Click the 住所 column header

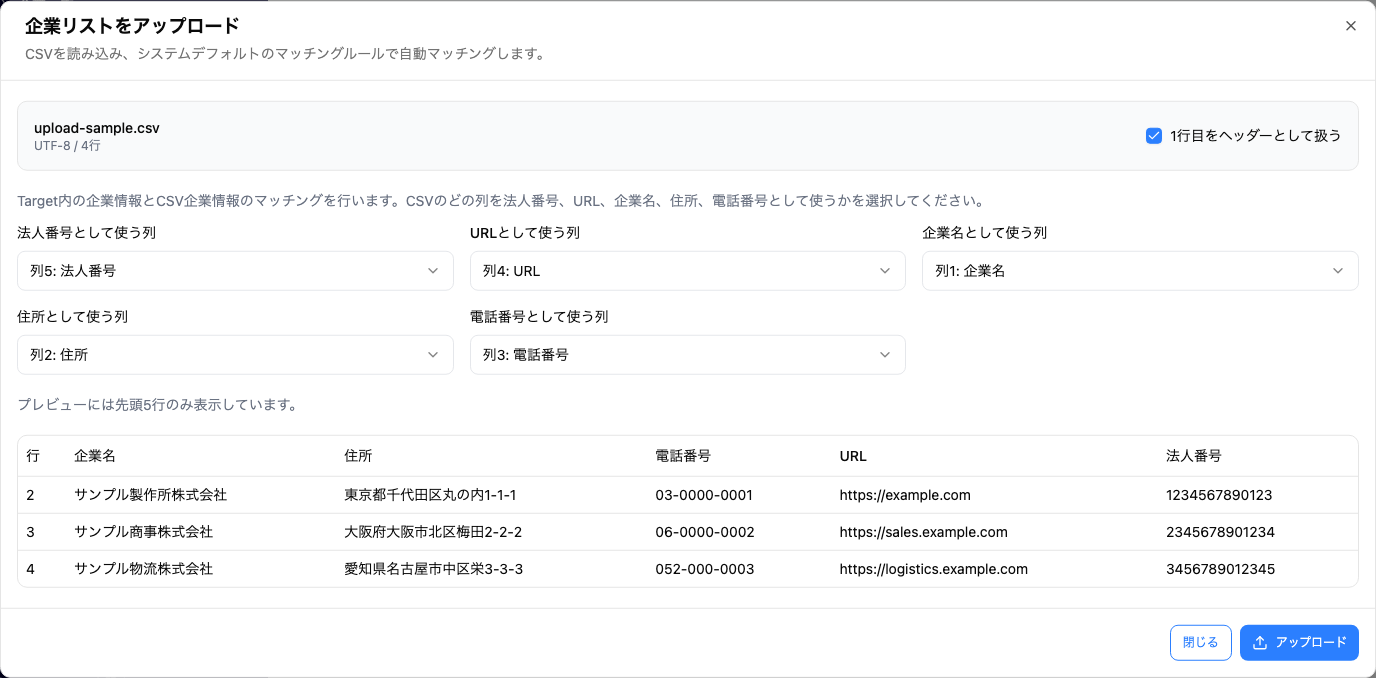point(358,456)
